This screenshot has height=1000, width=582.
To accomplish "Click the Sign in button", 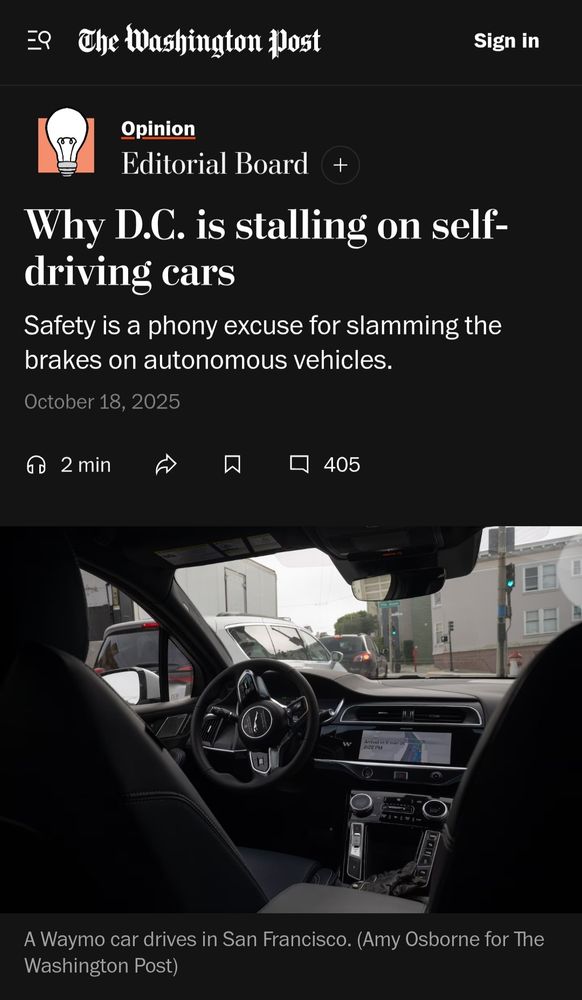I will point(506,41).
